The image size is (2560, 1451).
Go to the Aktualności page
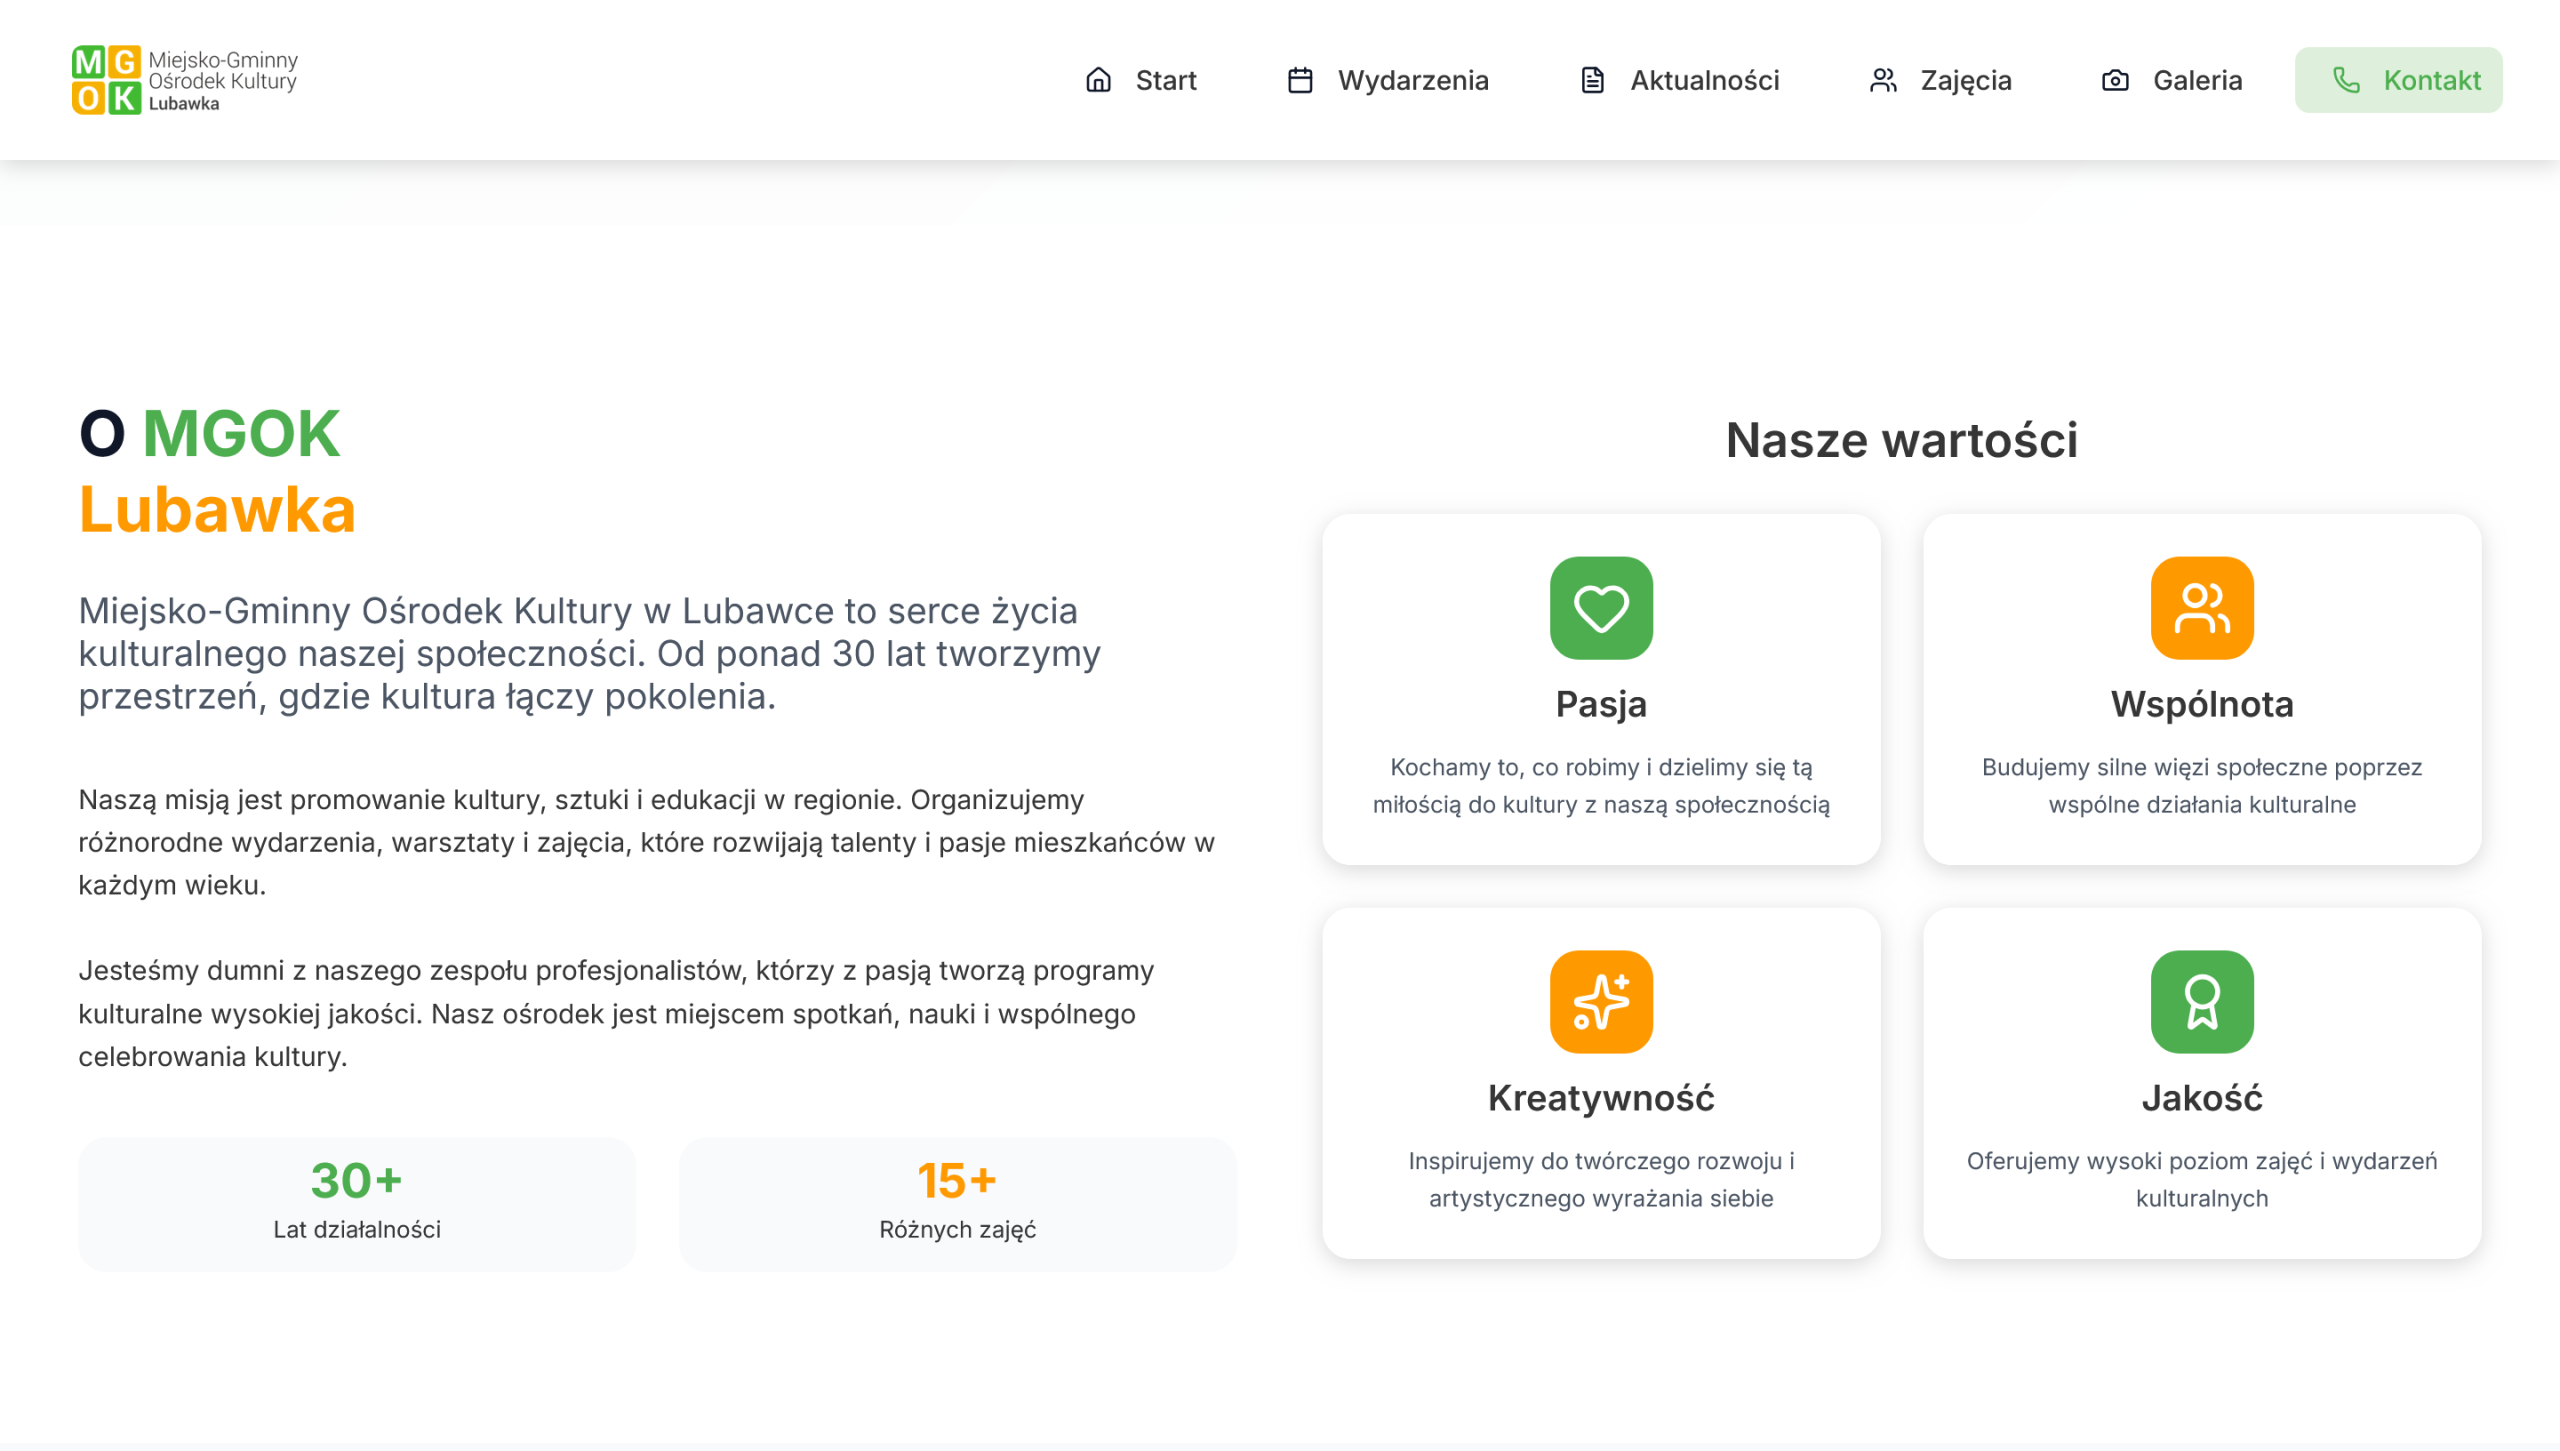[x=1704, y=80]
